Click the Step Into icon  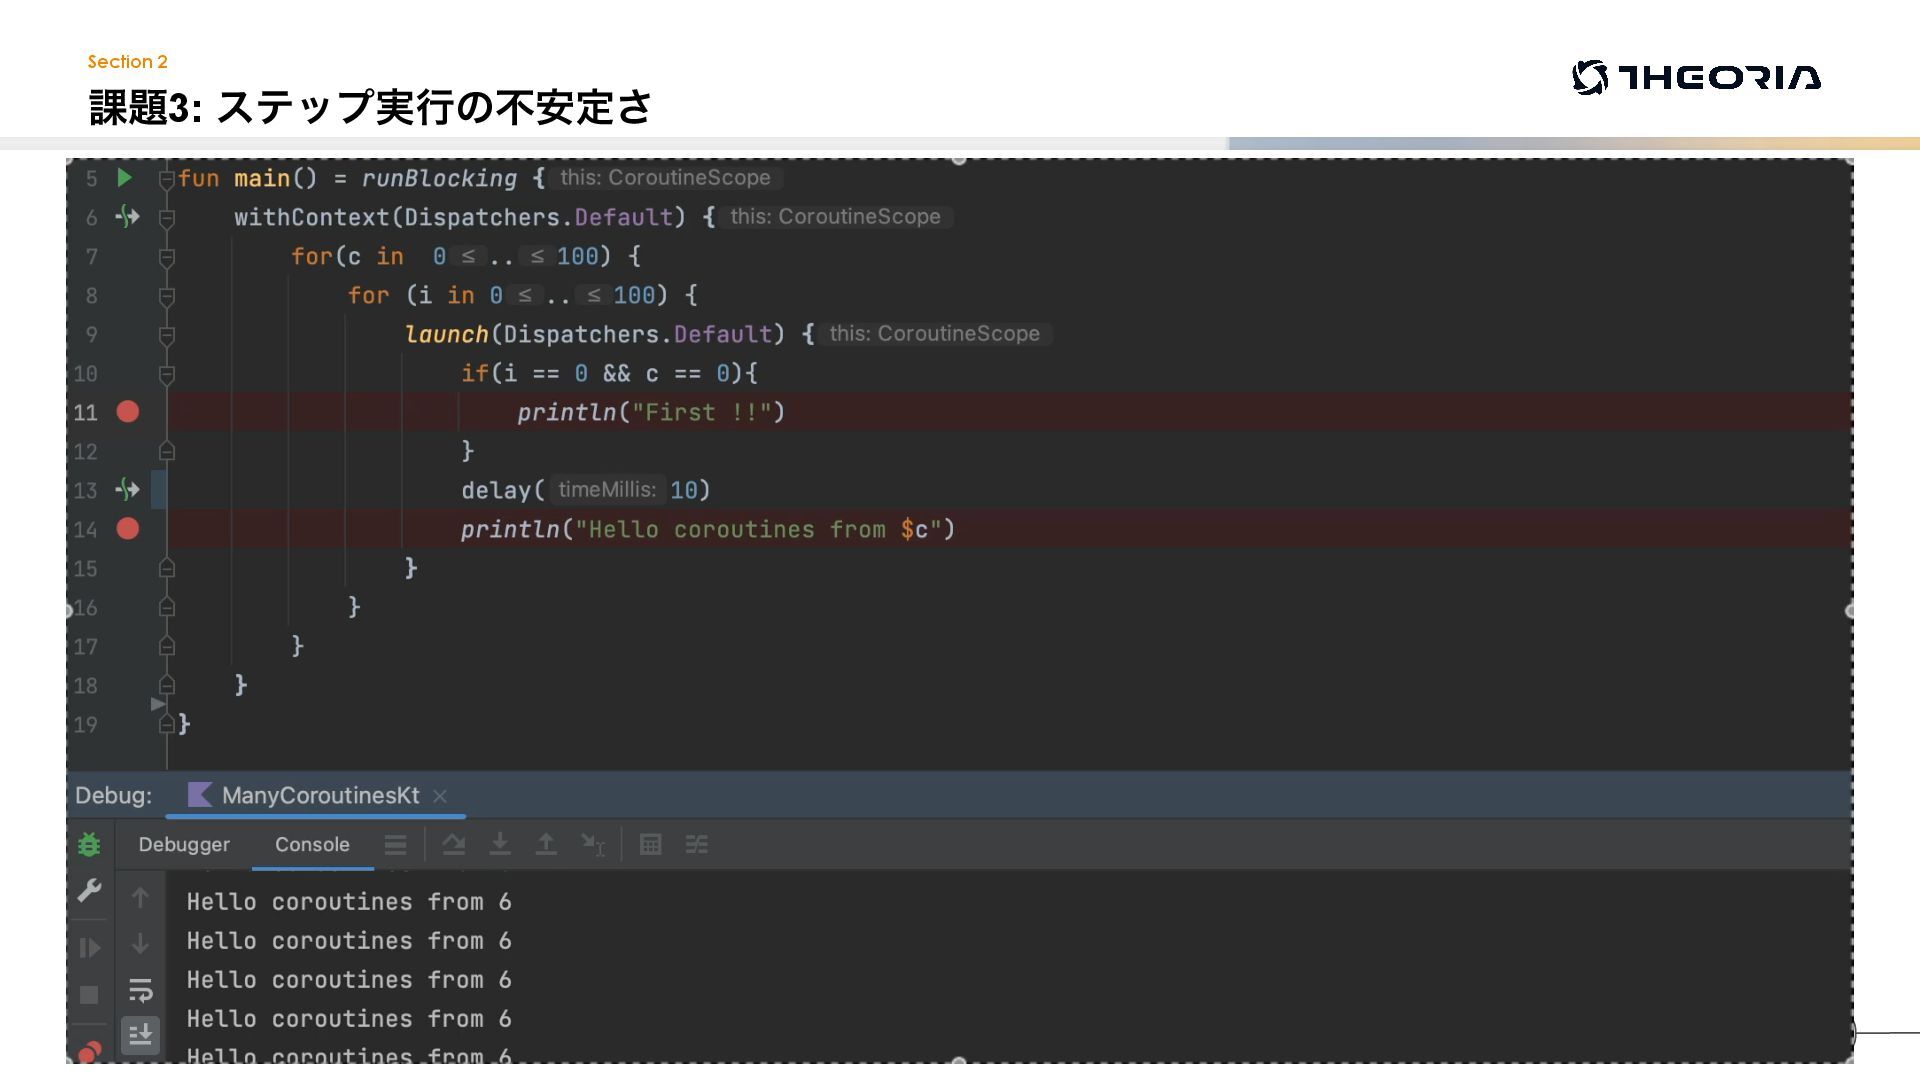pyautogui.click(x=500, y=845)
